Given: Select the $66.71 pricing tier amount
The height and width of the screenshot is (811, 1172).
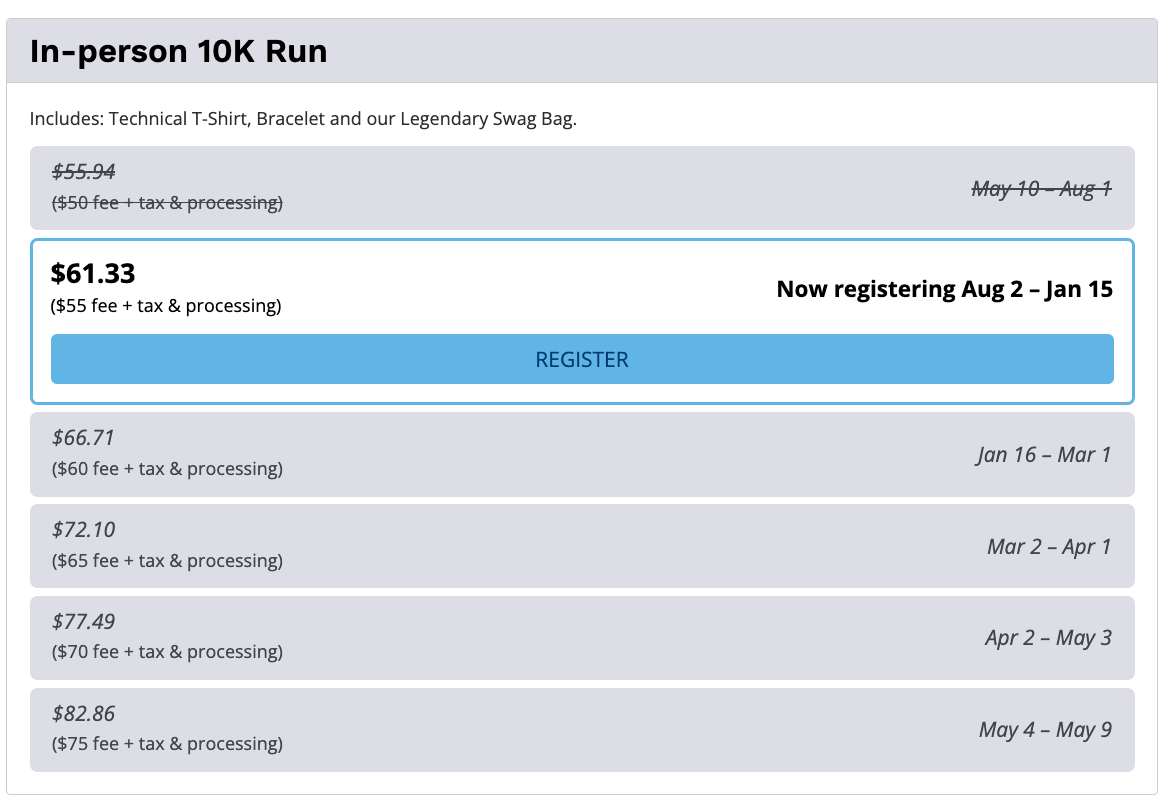Looking at the screenshot, I should coord(84,438).
